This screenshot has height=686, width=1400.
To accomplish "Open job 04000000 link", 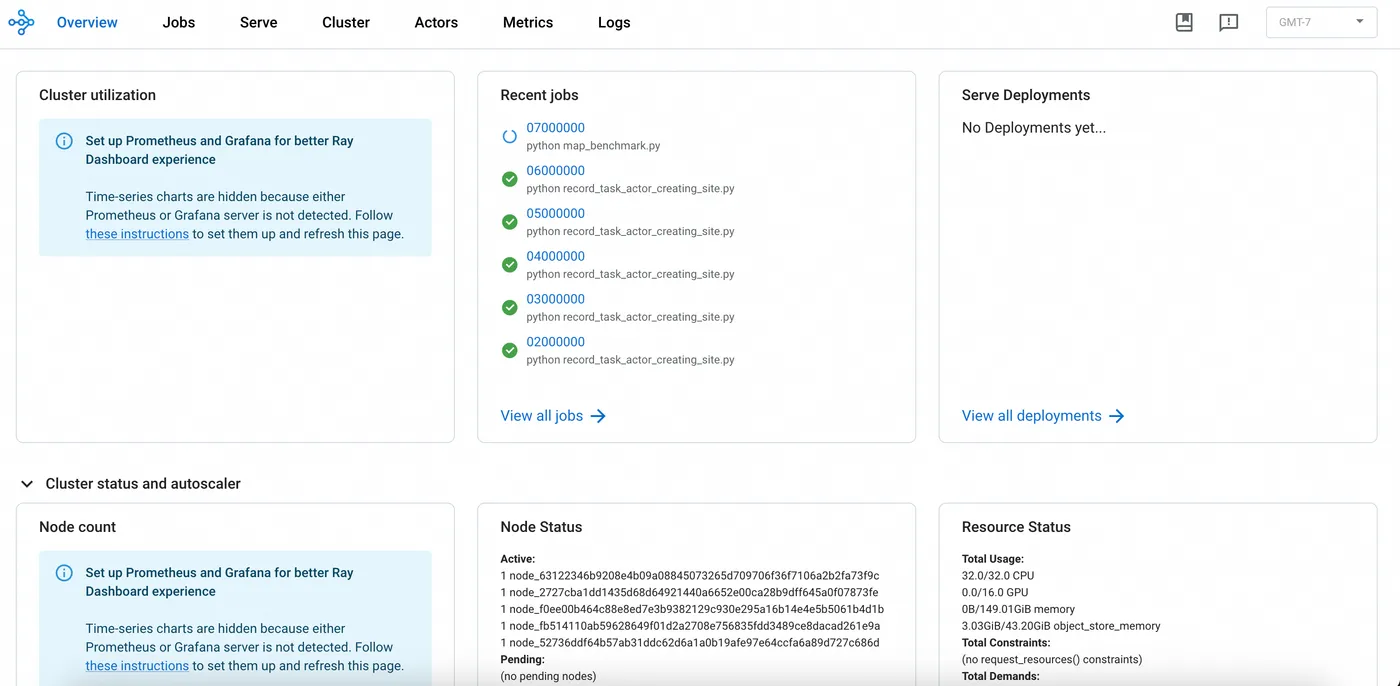I will click(x=556, y=257).
